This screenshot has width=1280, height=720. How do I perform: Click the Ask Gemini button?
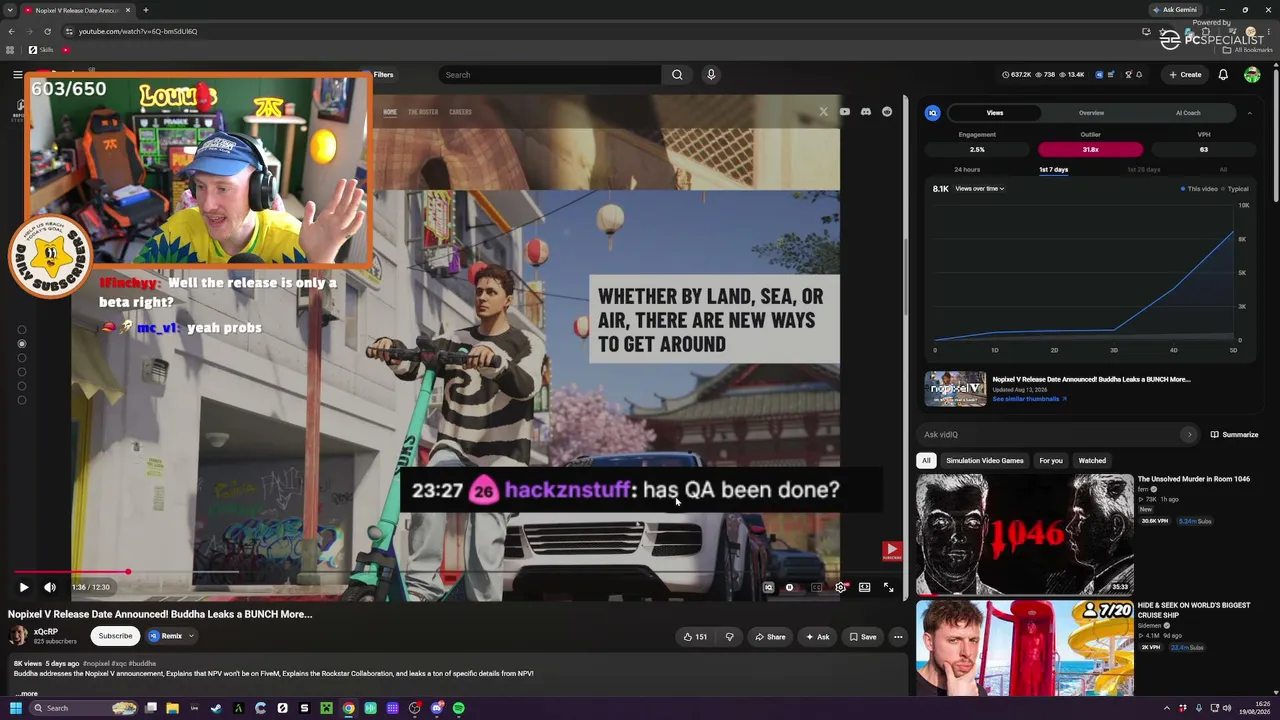(1175, 10)
